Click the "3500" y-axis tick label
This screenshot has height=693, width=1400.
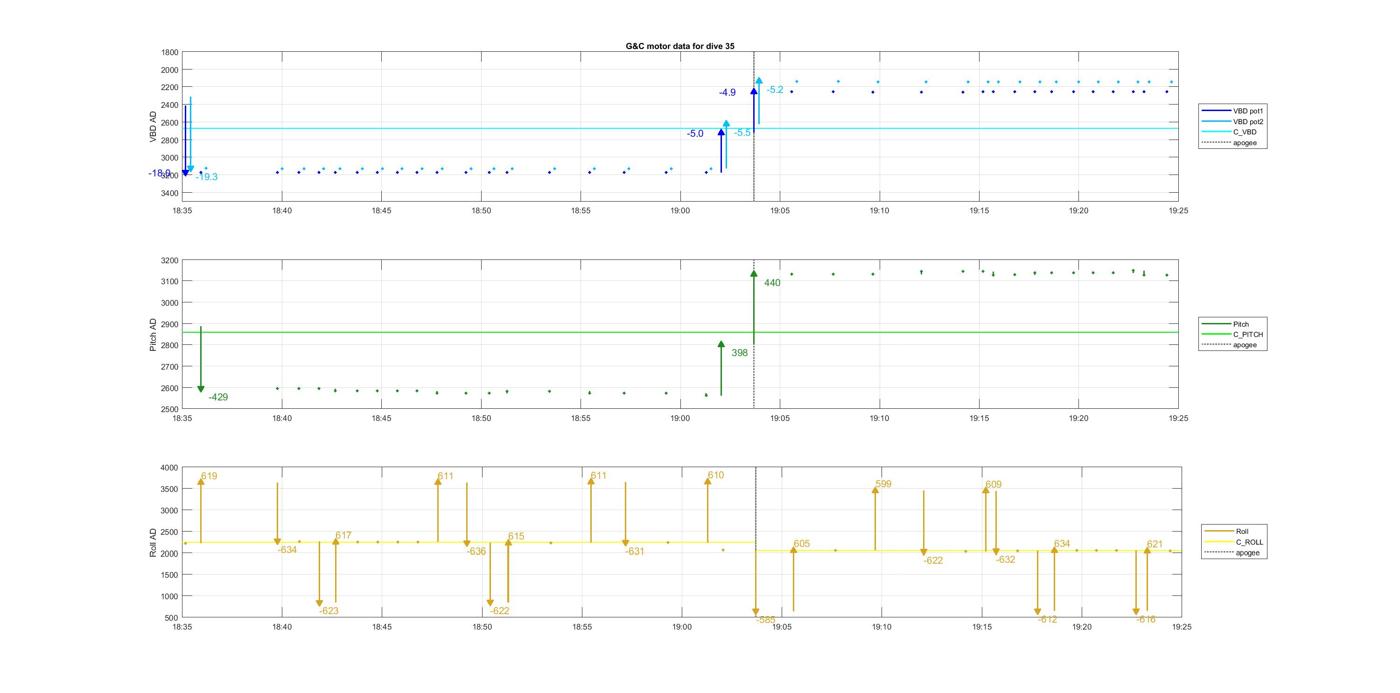(170, 489)
